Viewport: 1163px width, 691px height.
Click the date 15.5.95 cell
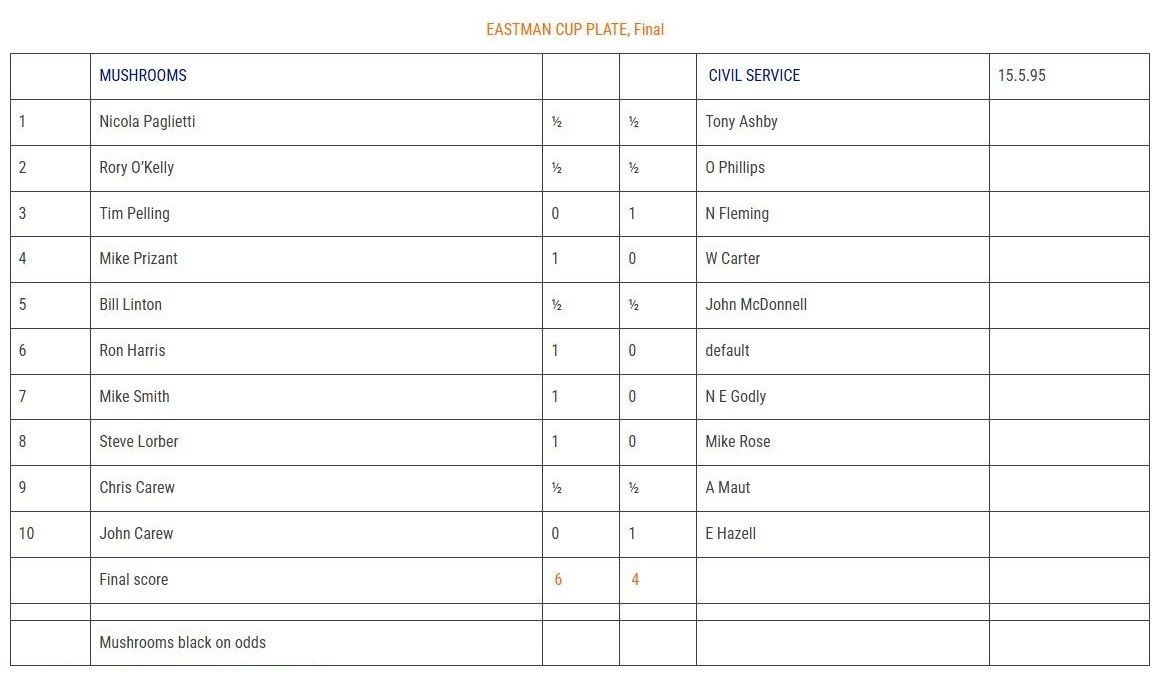click(x=1021, y=76)
